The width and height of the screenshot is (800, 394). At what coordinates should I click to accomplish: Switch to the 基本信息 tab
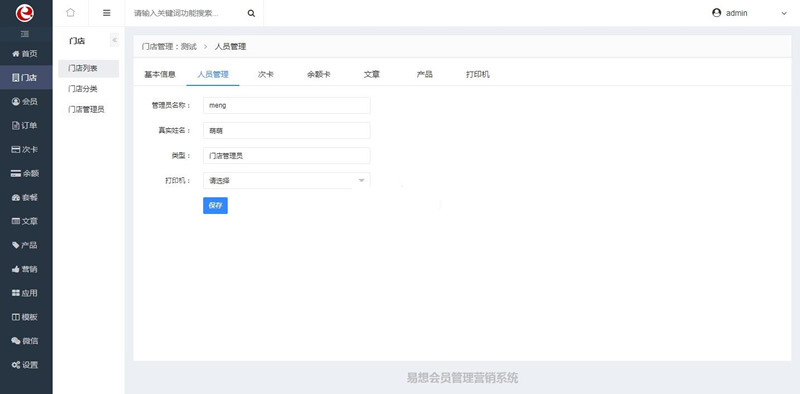click(160, 75)
